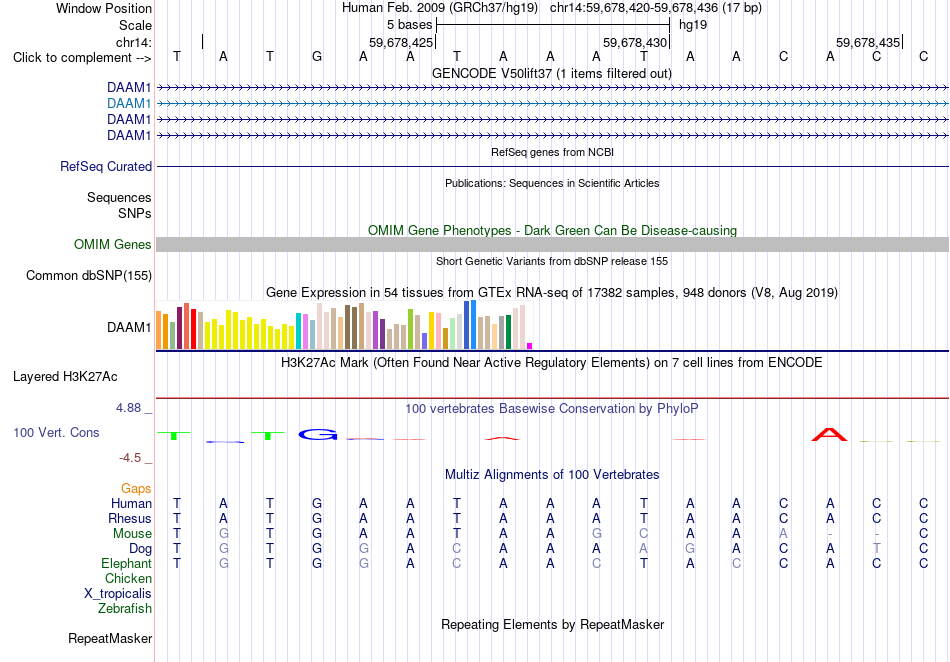Select the 'Chicken' alignment row label

pos(128,578)
